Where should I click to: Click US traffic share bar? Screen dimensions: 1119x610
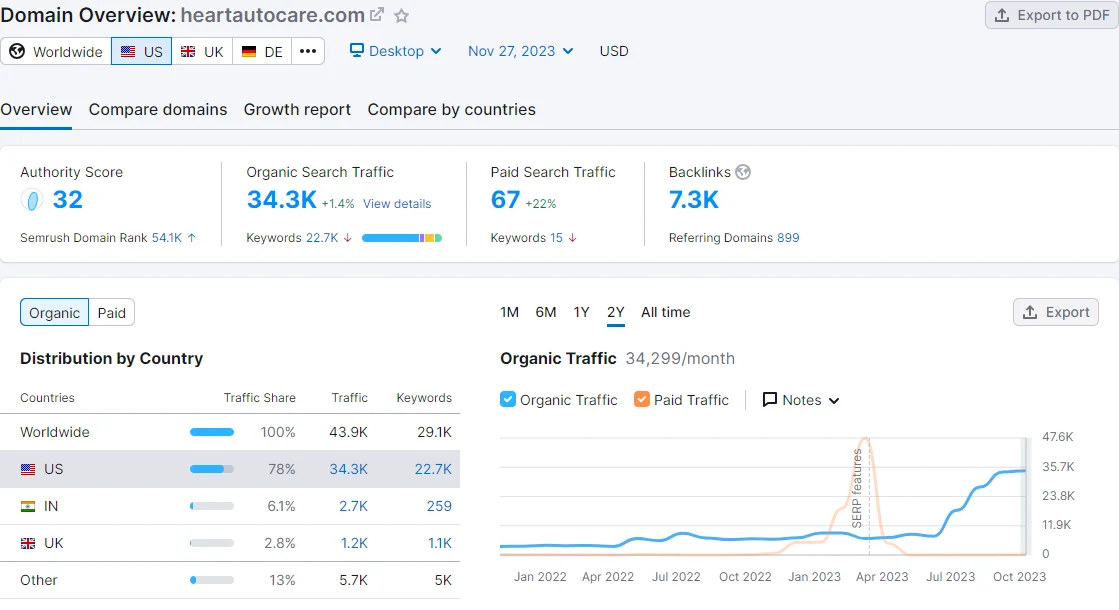click(212, 469)
